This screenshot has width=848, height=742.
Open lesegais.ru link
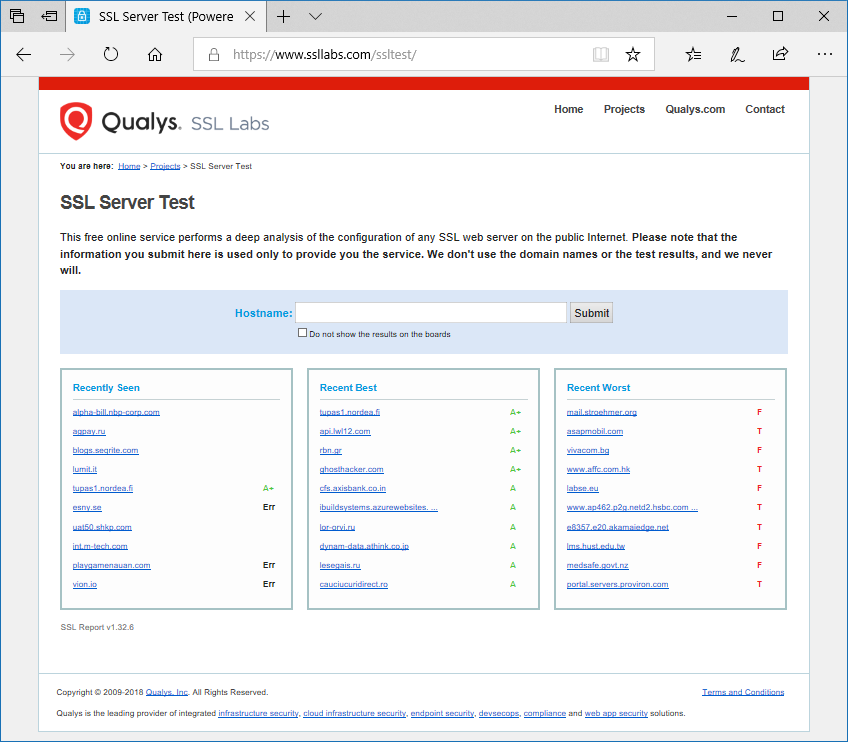click(340, 565)
